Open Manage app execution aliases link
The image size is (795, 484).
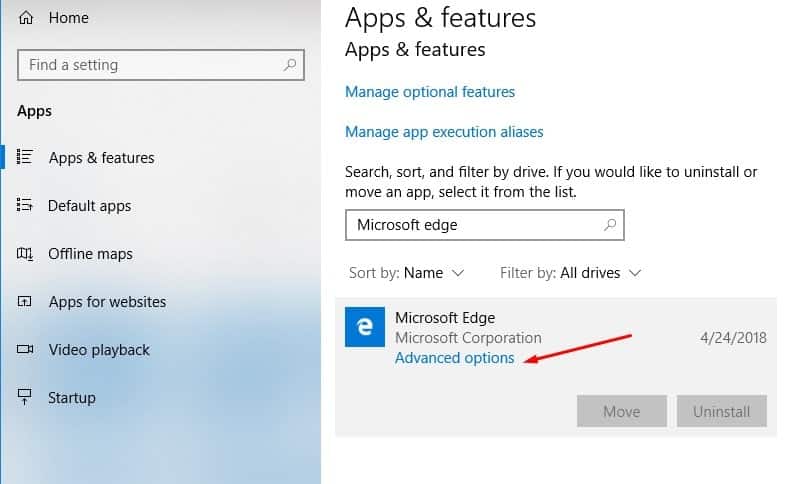pos(444,132)
